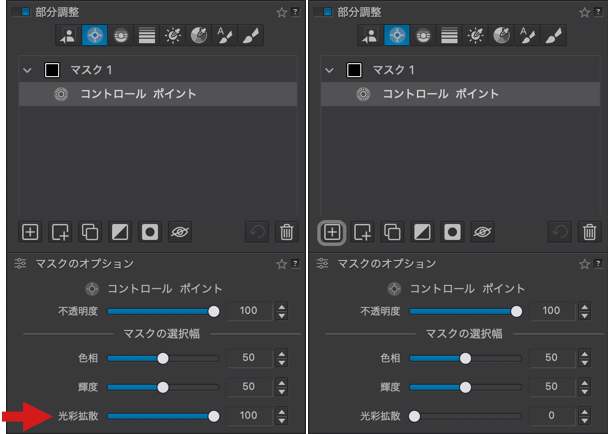Select マスク 1 row in left panel
This screenshot has width=608, height=434.
click(x=158, y=70)
